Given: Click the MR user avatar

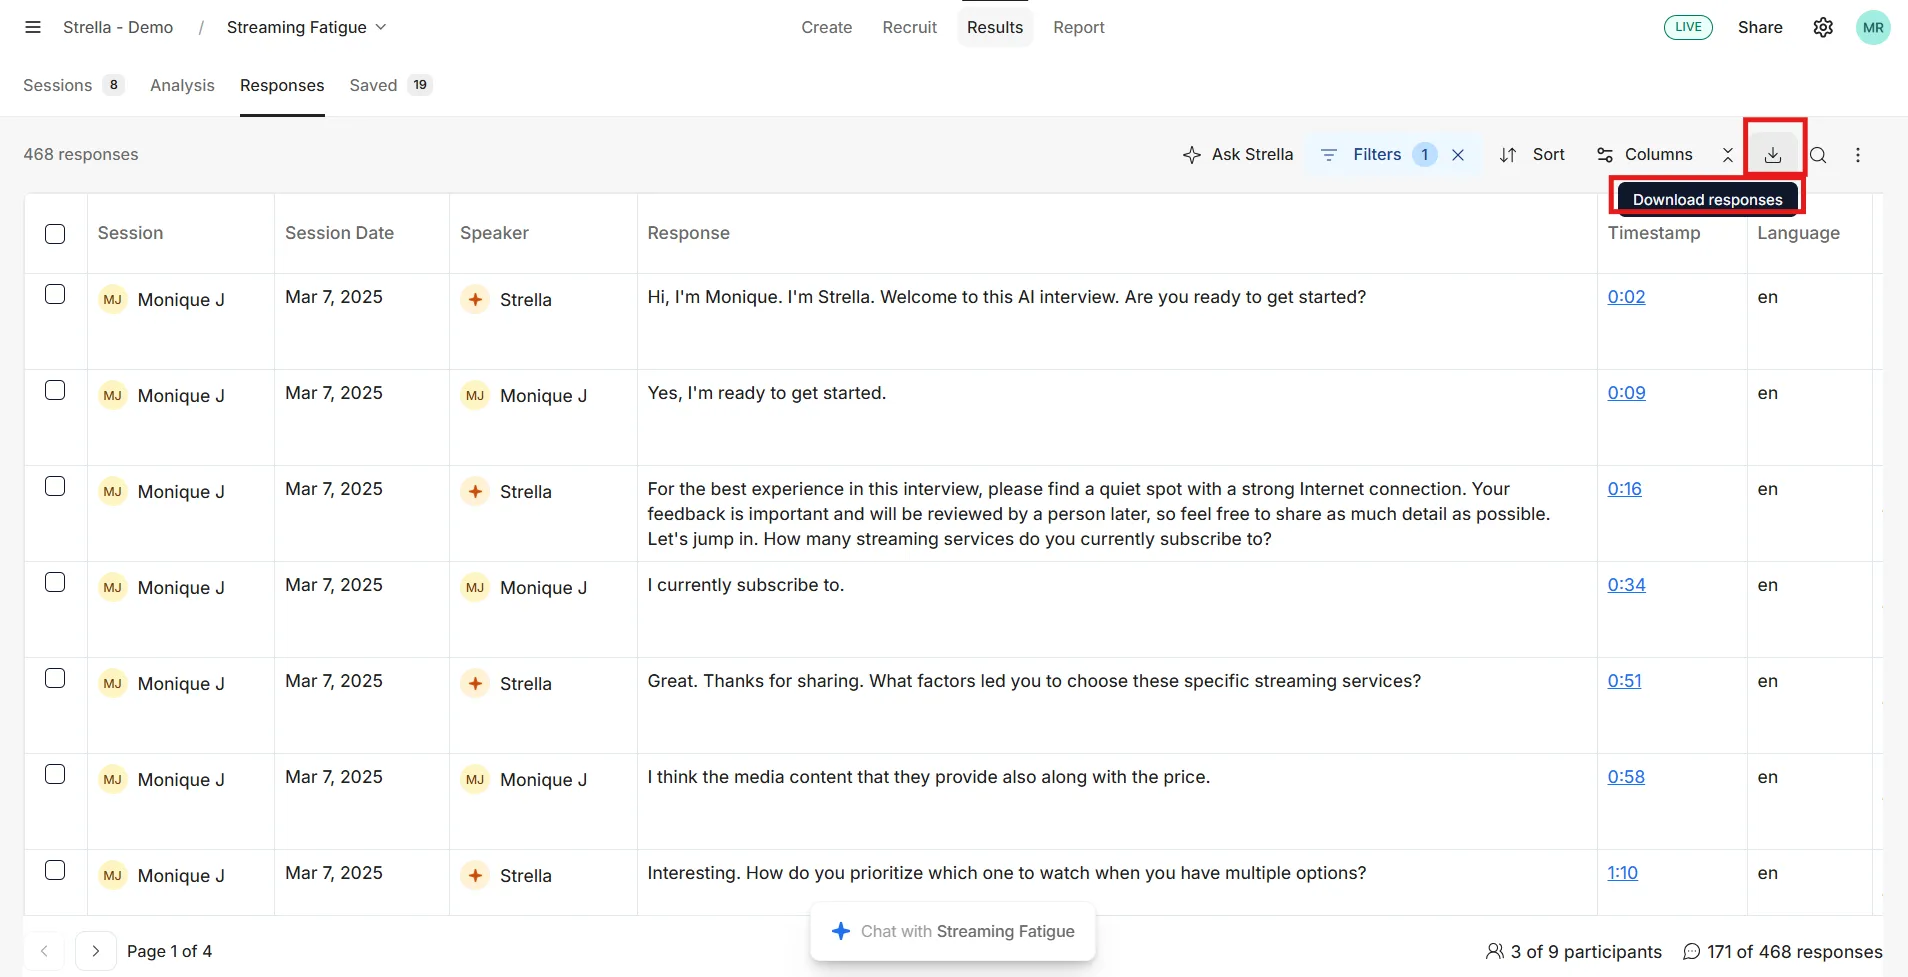Looking at the screenshot, I should pos(1873,27).
